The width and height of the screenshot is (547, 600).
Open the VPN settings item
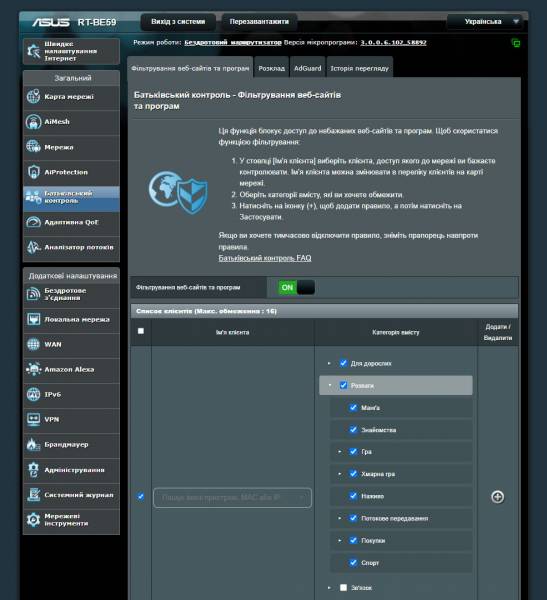(x=71, y=420)
